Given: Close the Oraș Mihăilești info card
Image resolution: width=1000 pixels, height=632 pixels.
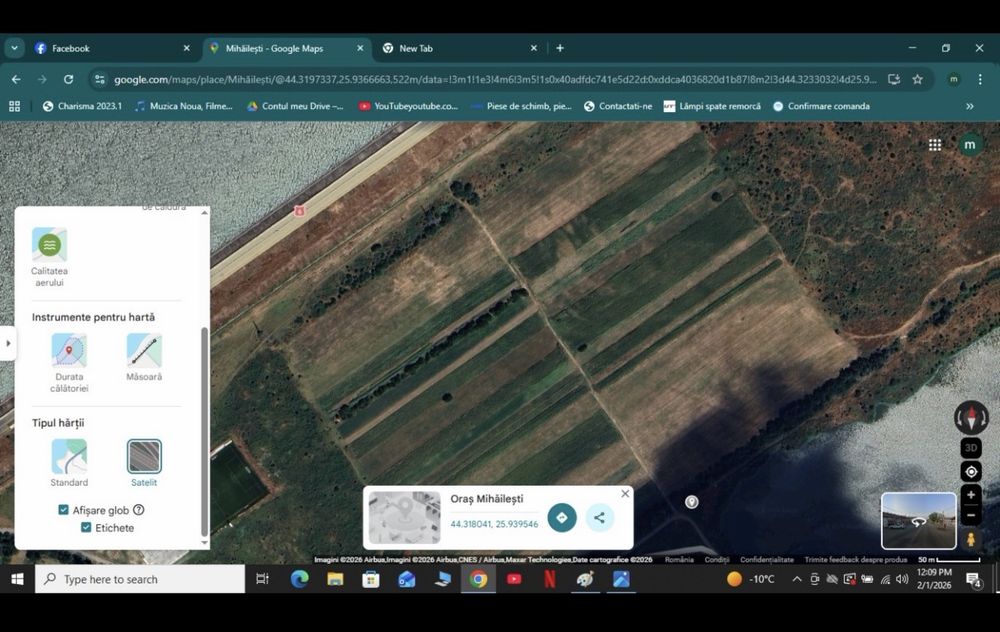Looking at the screenshot, I should 625,494.
